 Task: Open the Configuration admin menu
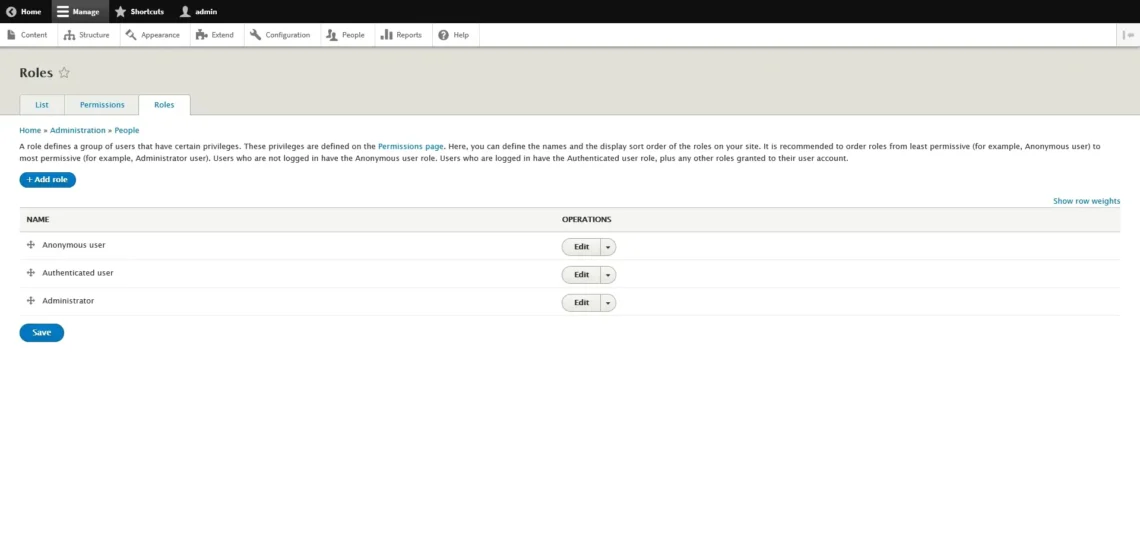tap(281, 35)
